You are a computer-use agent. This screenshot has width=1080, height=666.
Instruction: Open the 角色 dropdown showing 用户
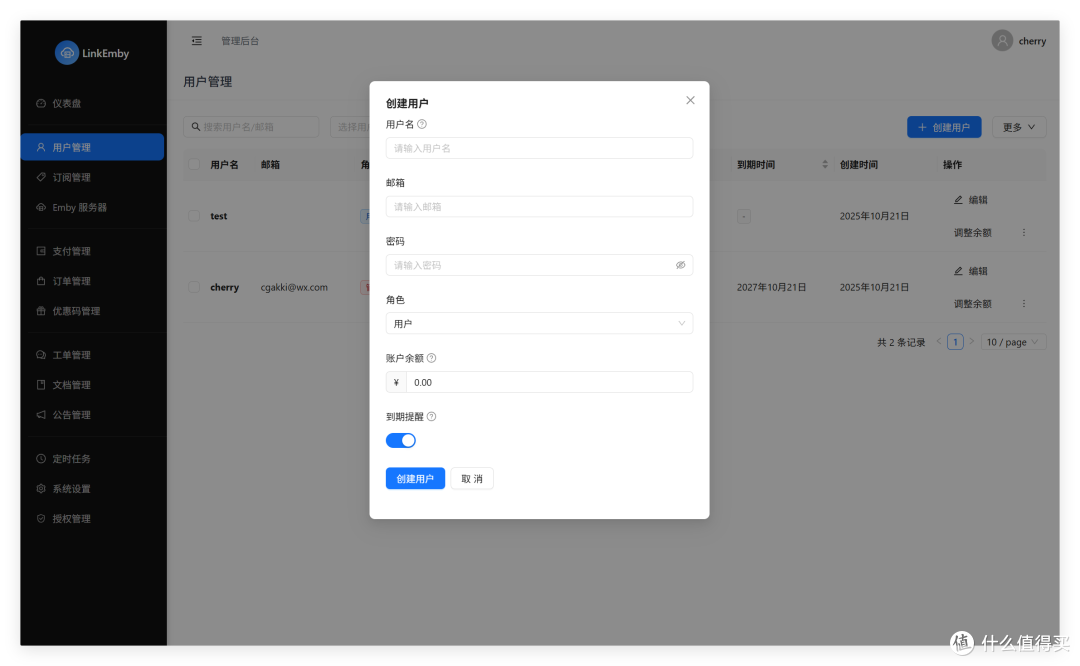click(x=539, y=324)
